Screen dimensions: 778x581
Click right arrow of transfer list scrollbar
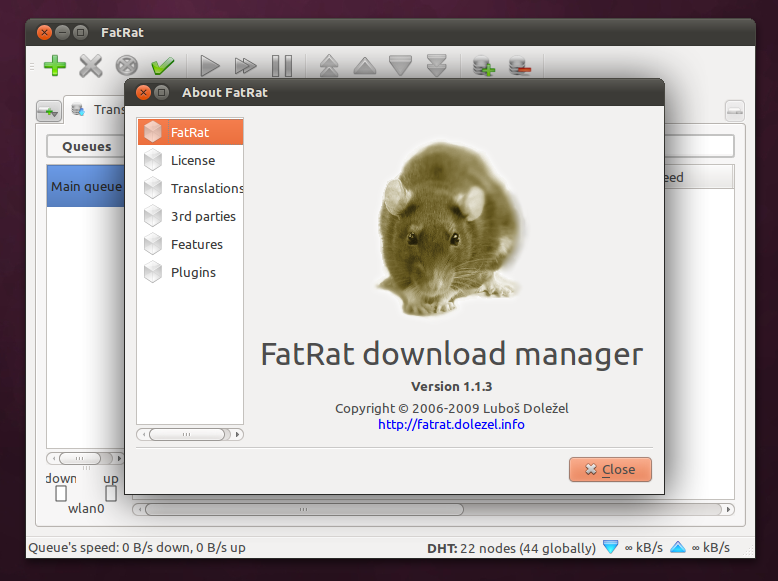[728, 510]
